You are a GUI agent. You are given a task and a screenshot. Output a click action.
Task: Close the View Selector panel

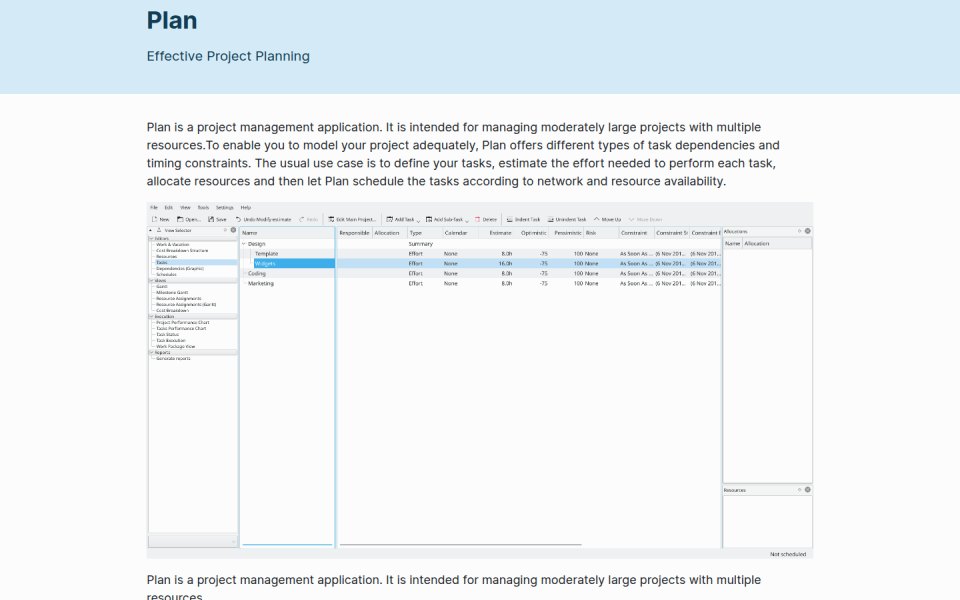coord(233,230)
